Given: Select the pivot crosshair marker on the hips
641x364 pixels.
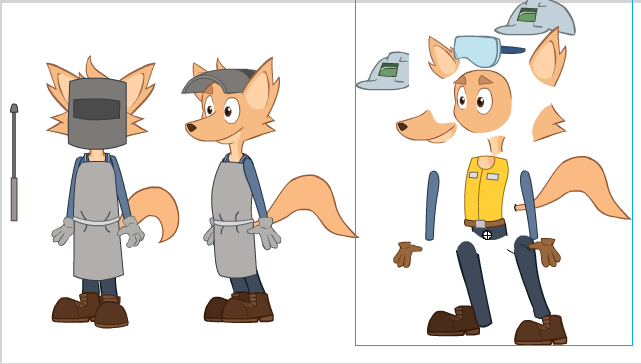Looking at the screenshot, I should [x=487, y=235].
